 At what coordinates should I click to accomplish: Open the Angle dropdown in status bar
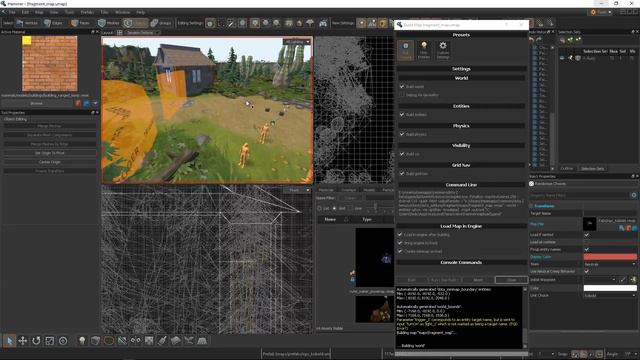[x=630, y=353]
